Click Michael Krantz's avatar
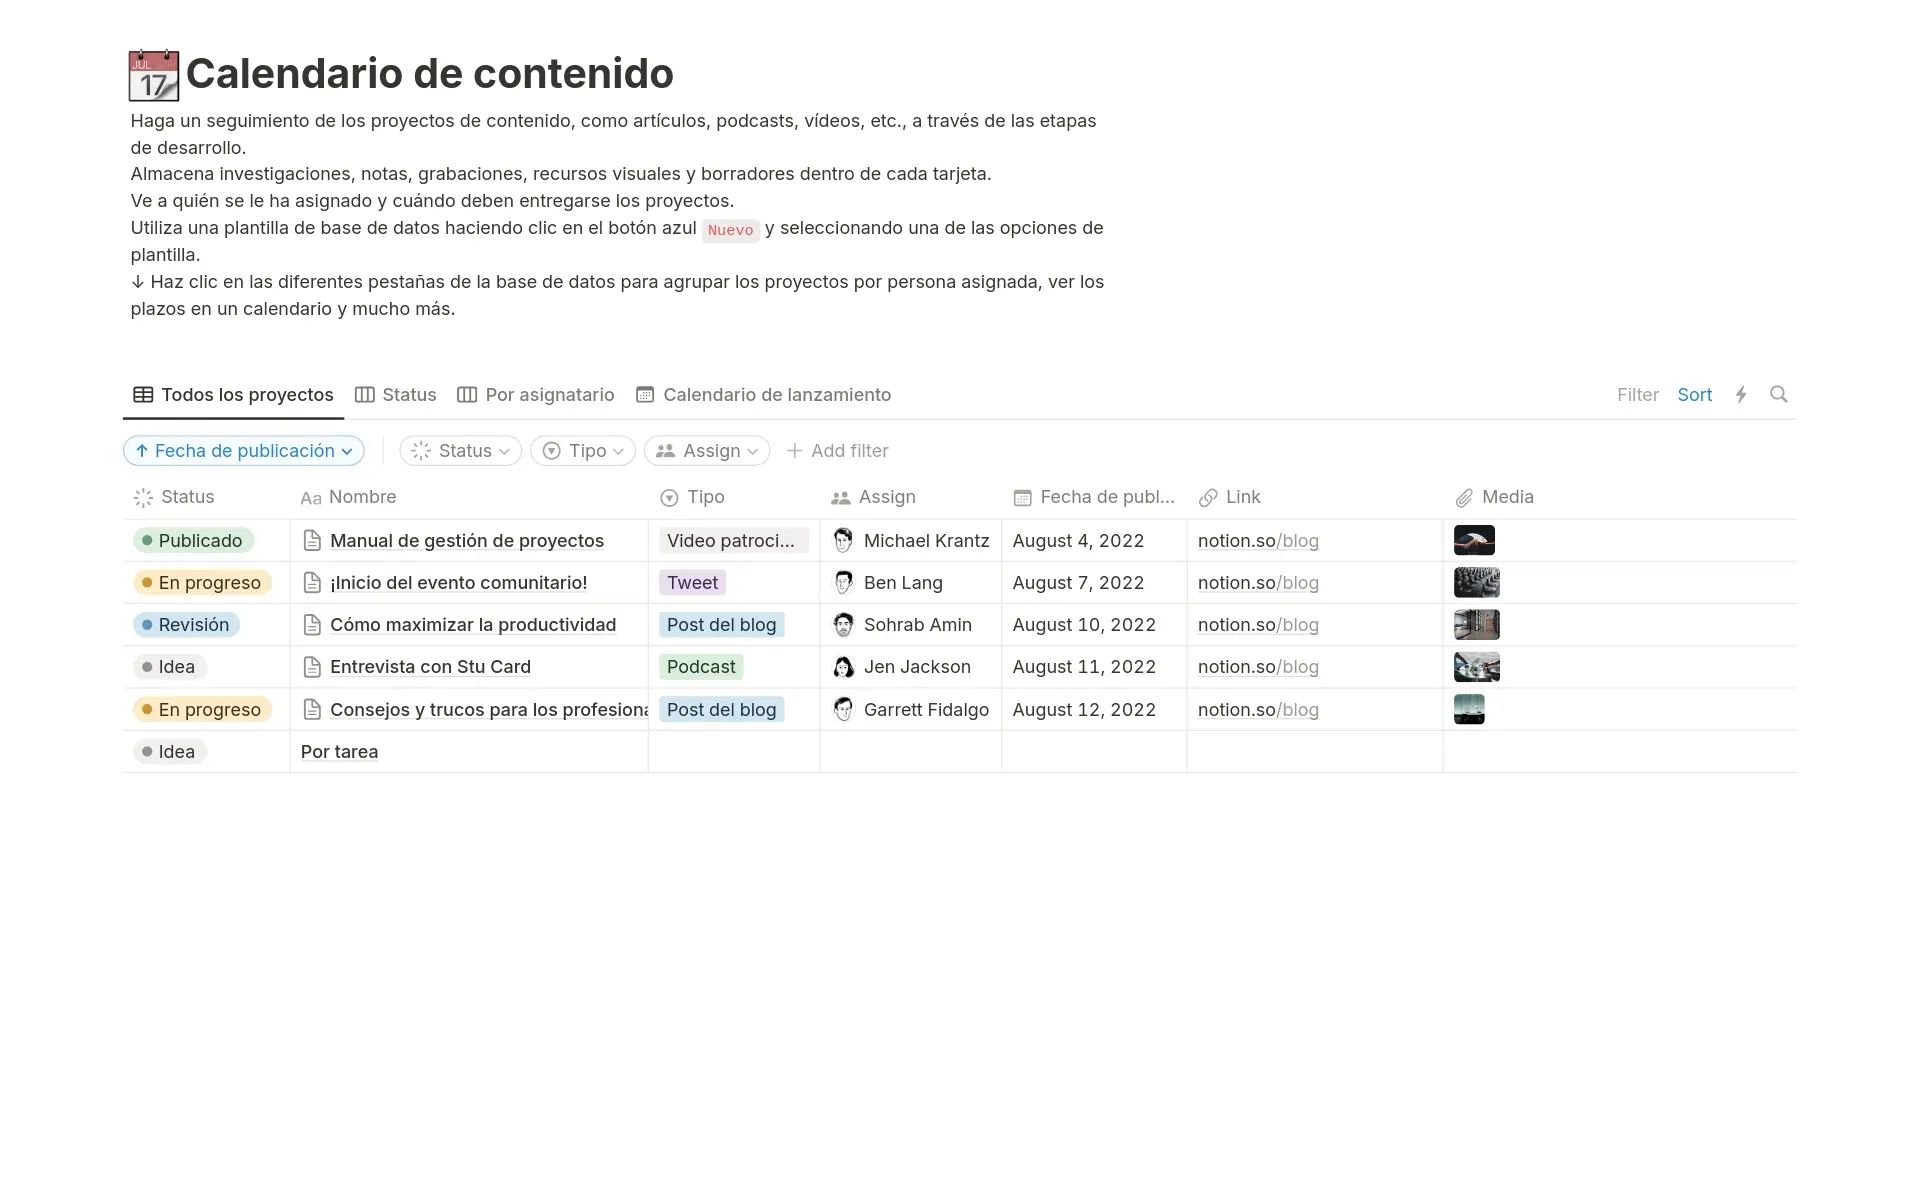1920x1199 pixels. click(x=844, y=540)
